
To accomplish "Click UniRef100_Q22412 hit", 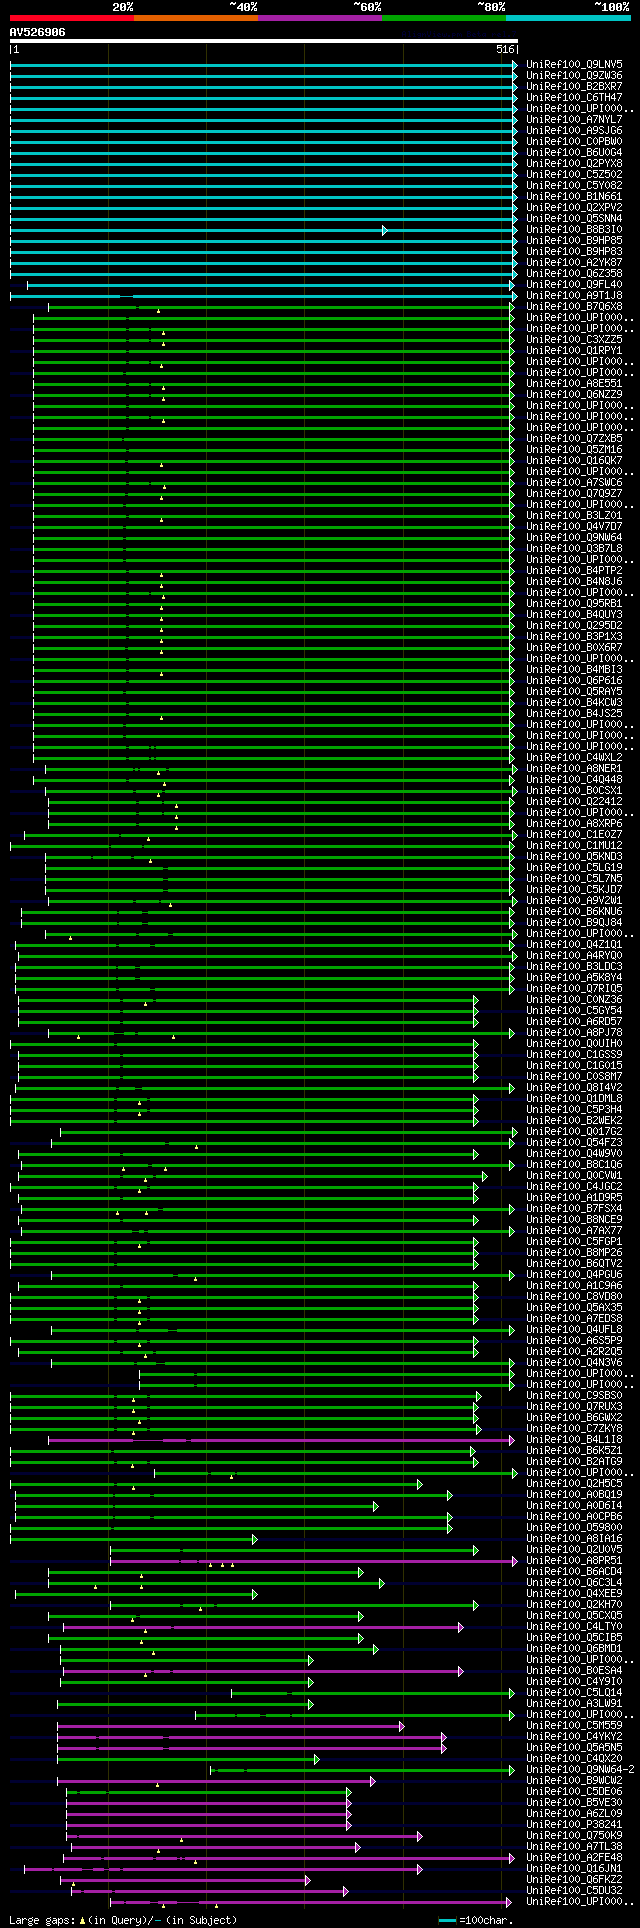I will [x=573, y=801].
